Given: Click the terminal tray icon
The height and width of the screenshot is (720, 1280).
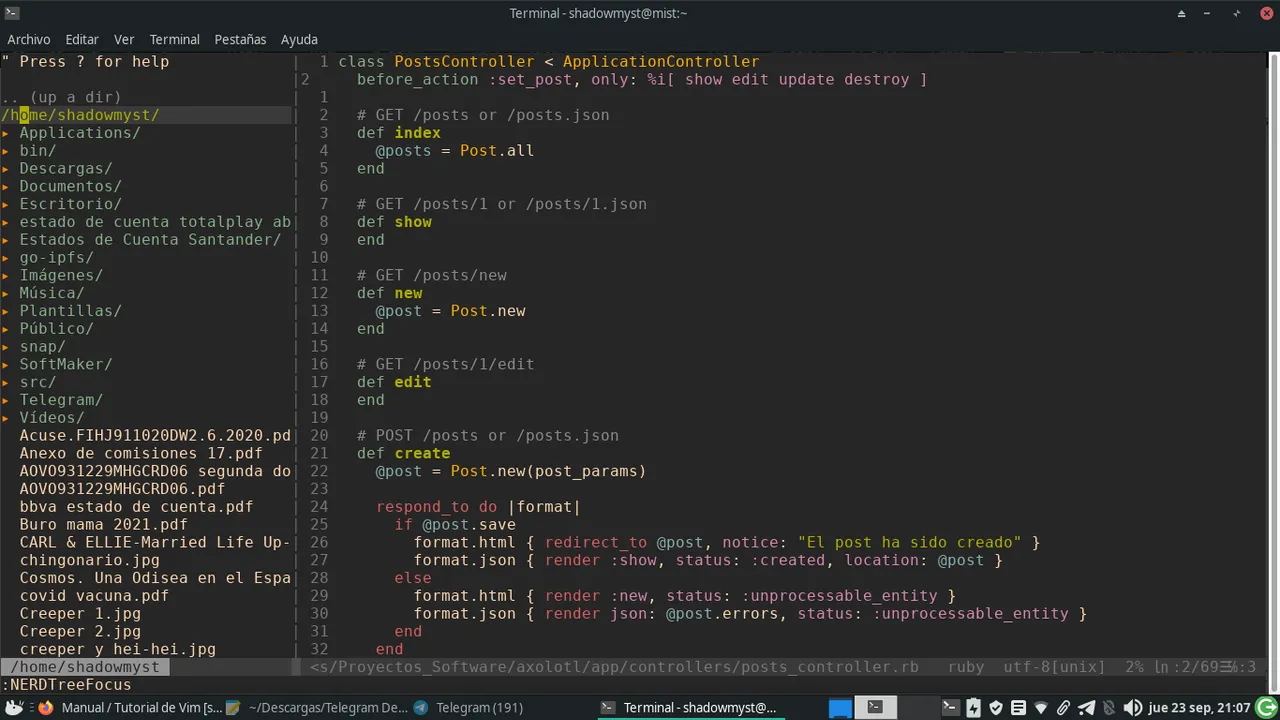Looking at the screenshot, I should tap(950, 708).
